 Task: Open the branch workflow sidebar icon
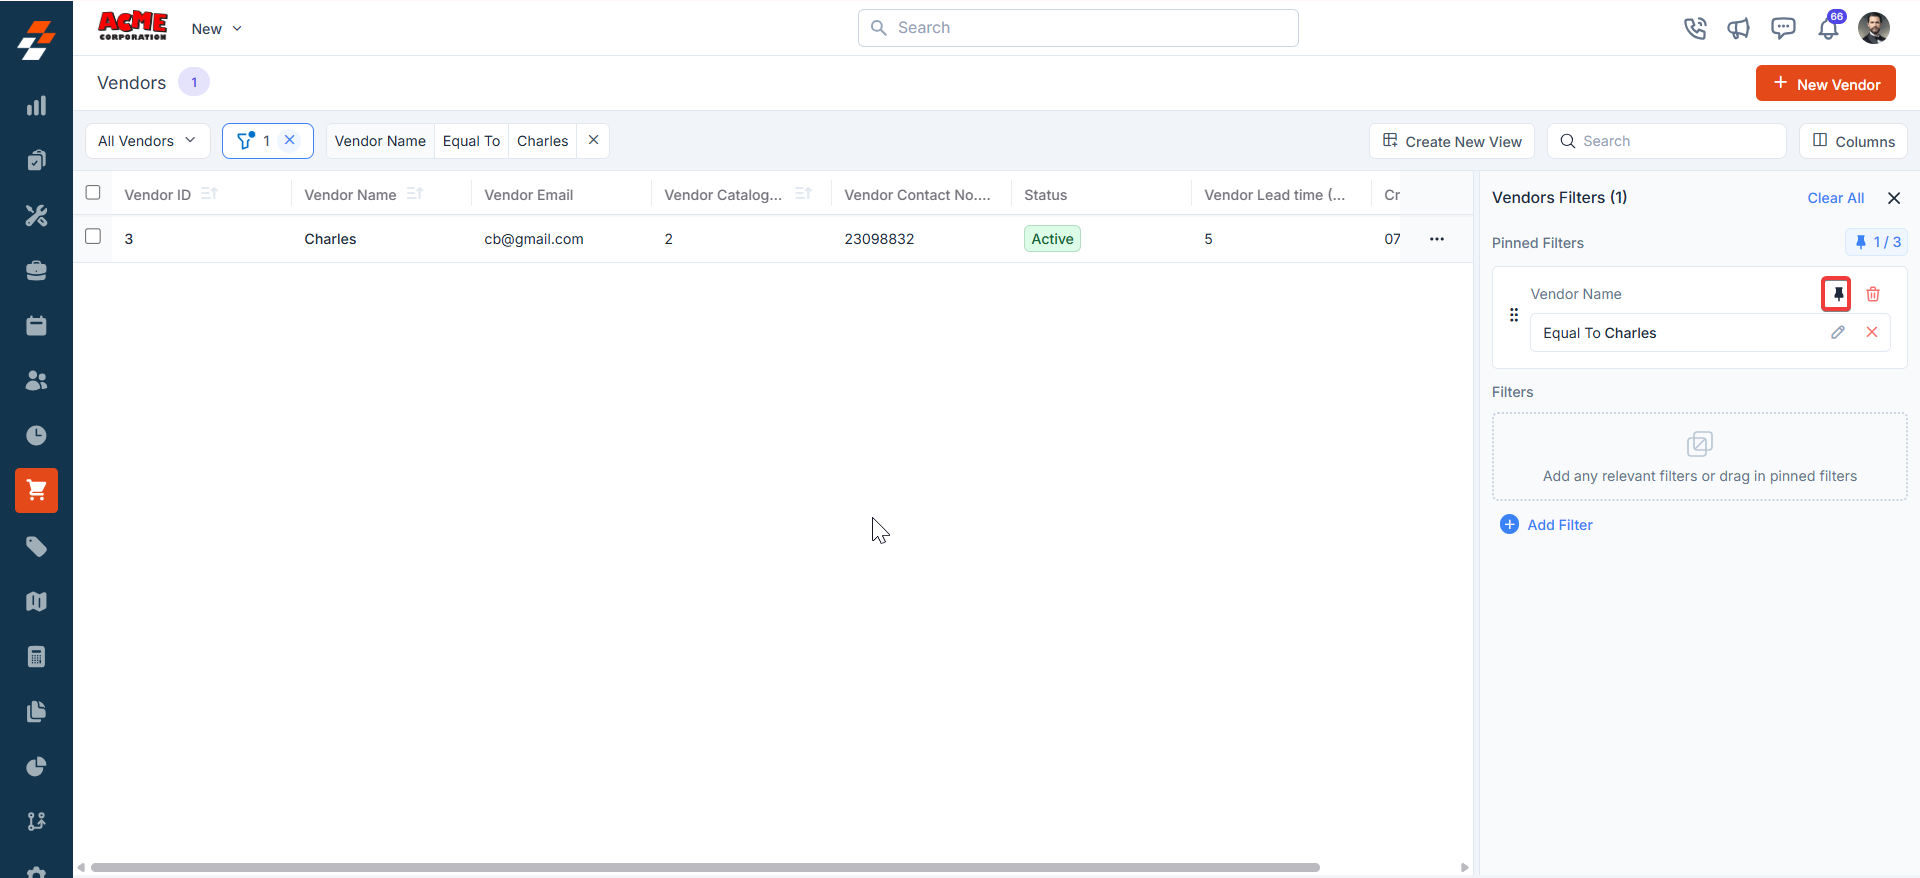pos(36,821)
